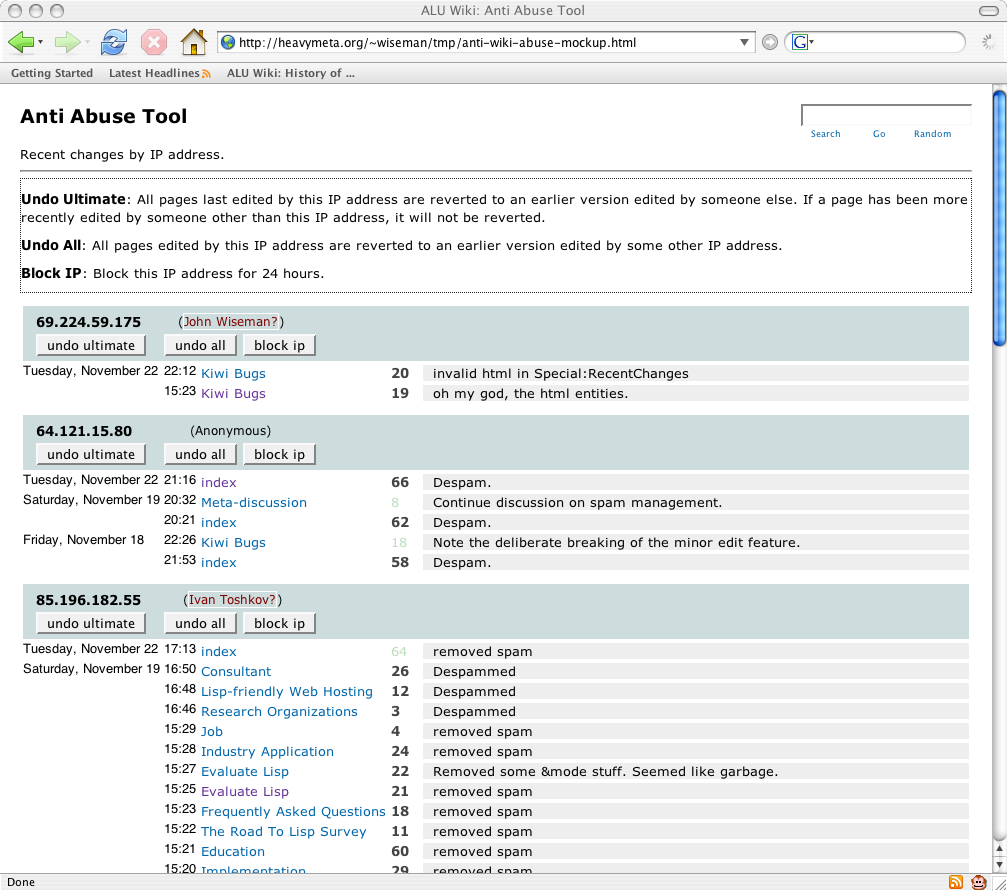Image resolution: width=1007 pixels, height=891 pixels.
Task: Click the IP address 64.121.15.80
Action: (83, 432)
